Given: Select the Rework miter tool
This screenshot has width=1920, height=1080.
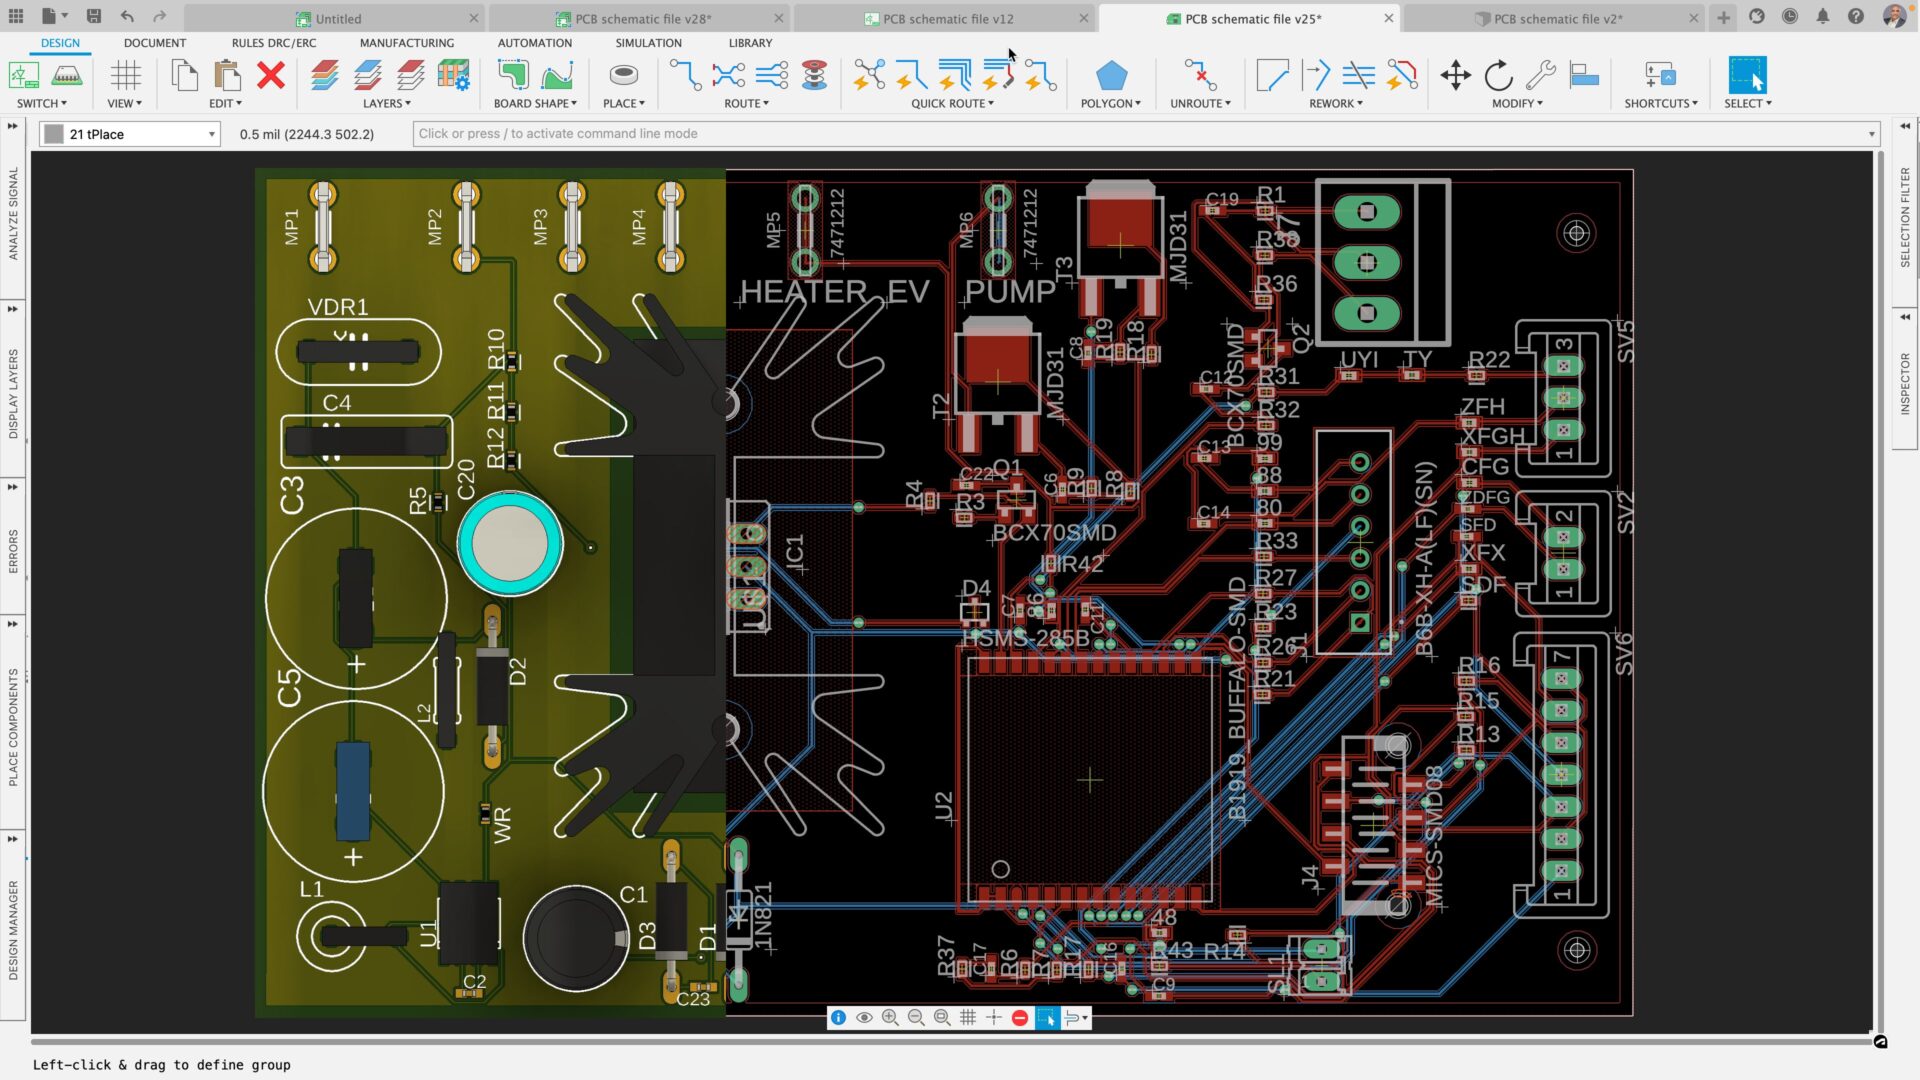Looking at the screenshot, I should pyautogui.click(x=1272, y=75).
